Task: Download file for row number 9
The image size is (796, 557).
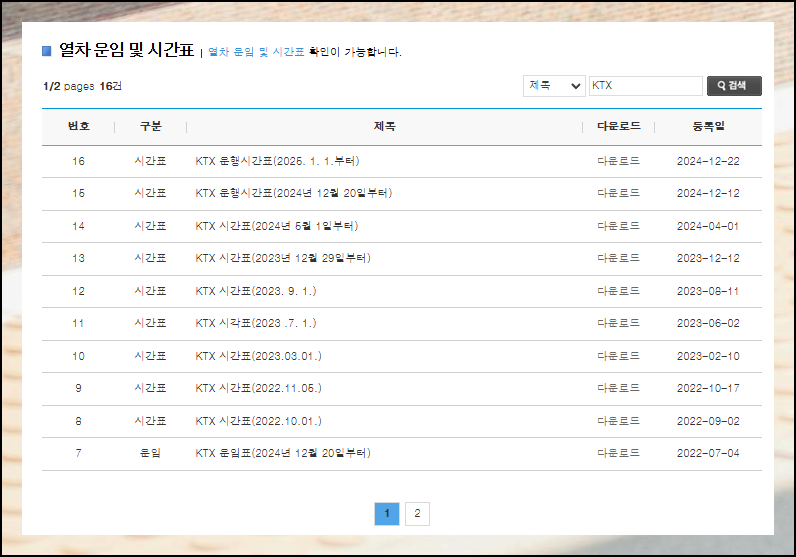Action: (618, 388)
